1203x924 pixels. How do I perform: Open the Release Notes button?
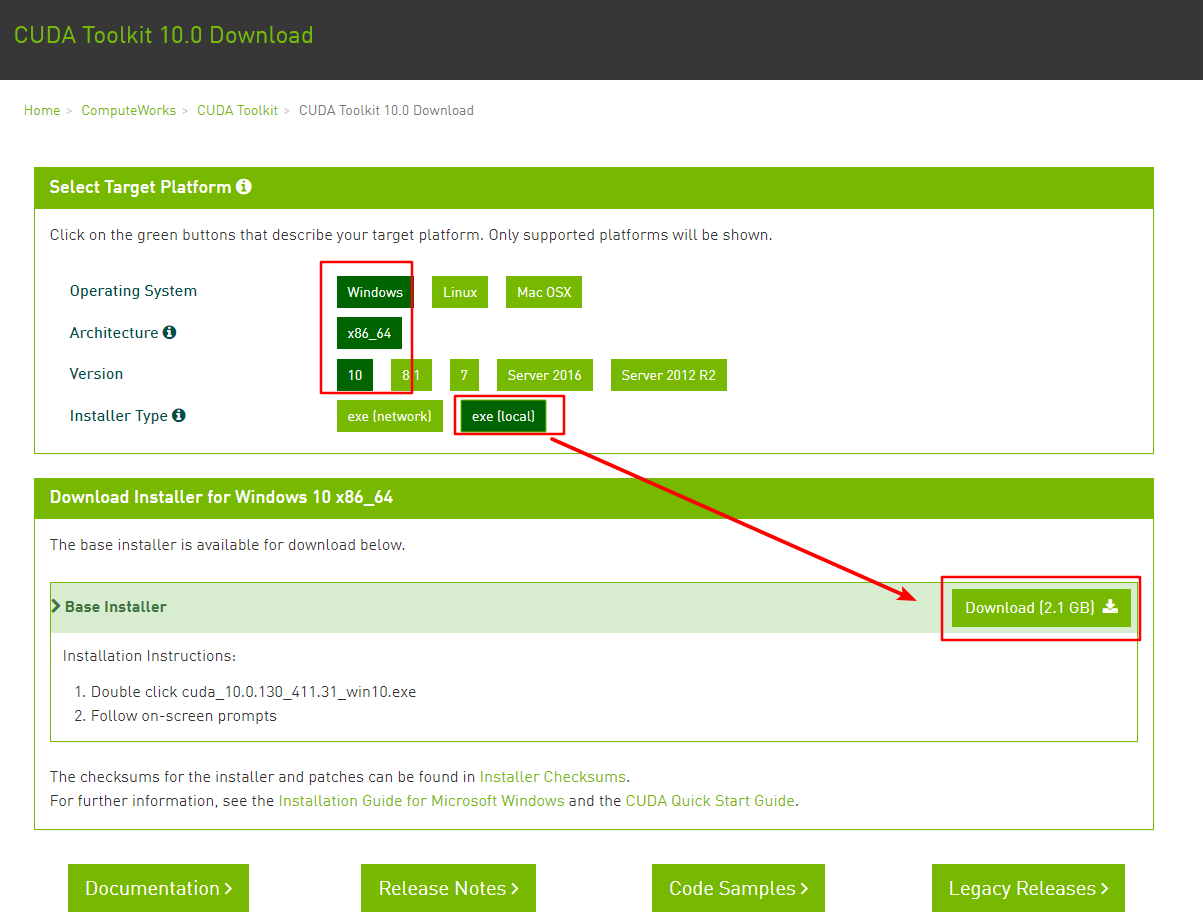[x=448, y=888]
